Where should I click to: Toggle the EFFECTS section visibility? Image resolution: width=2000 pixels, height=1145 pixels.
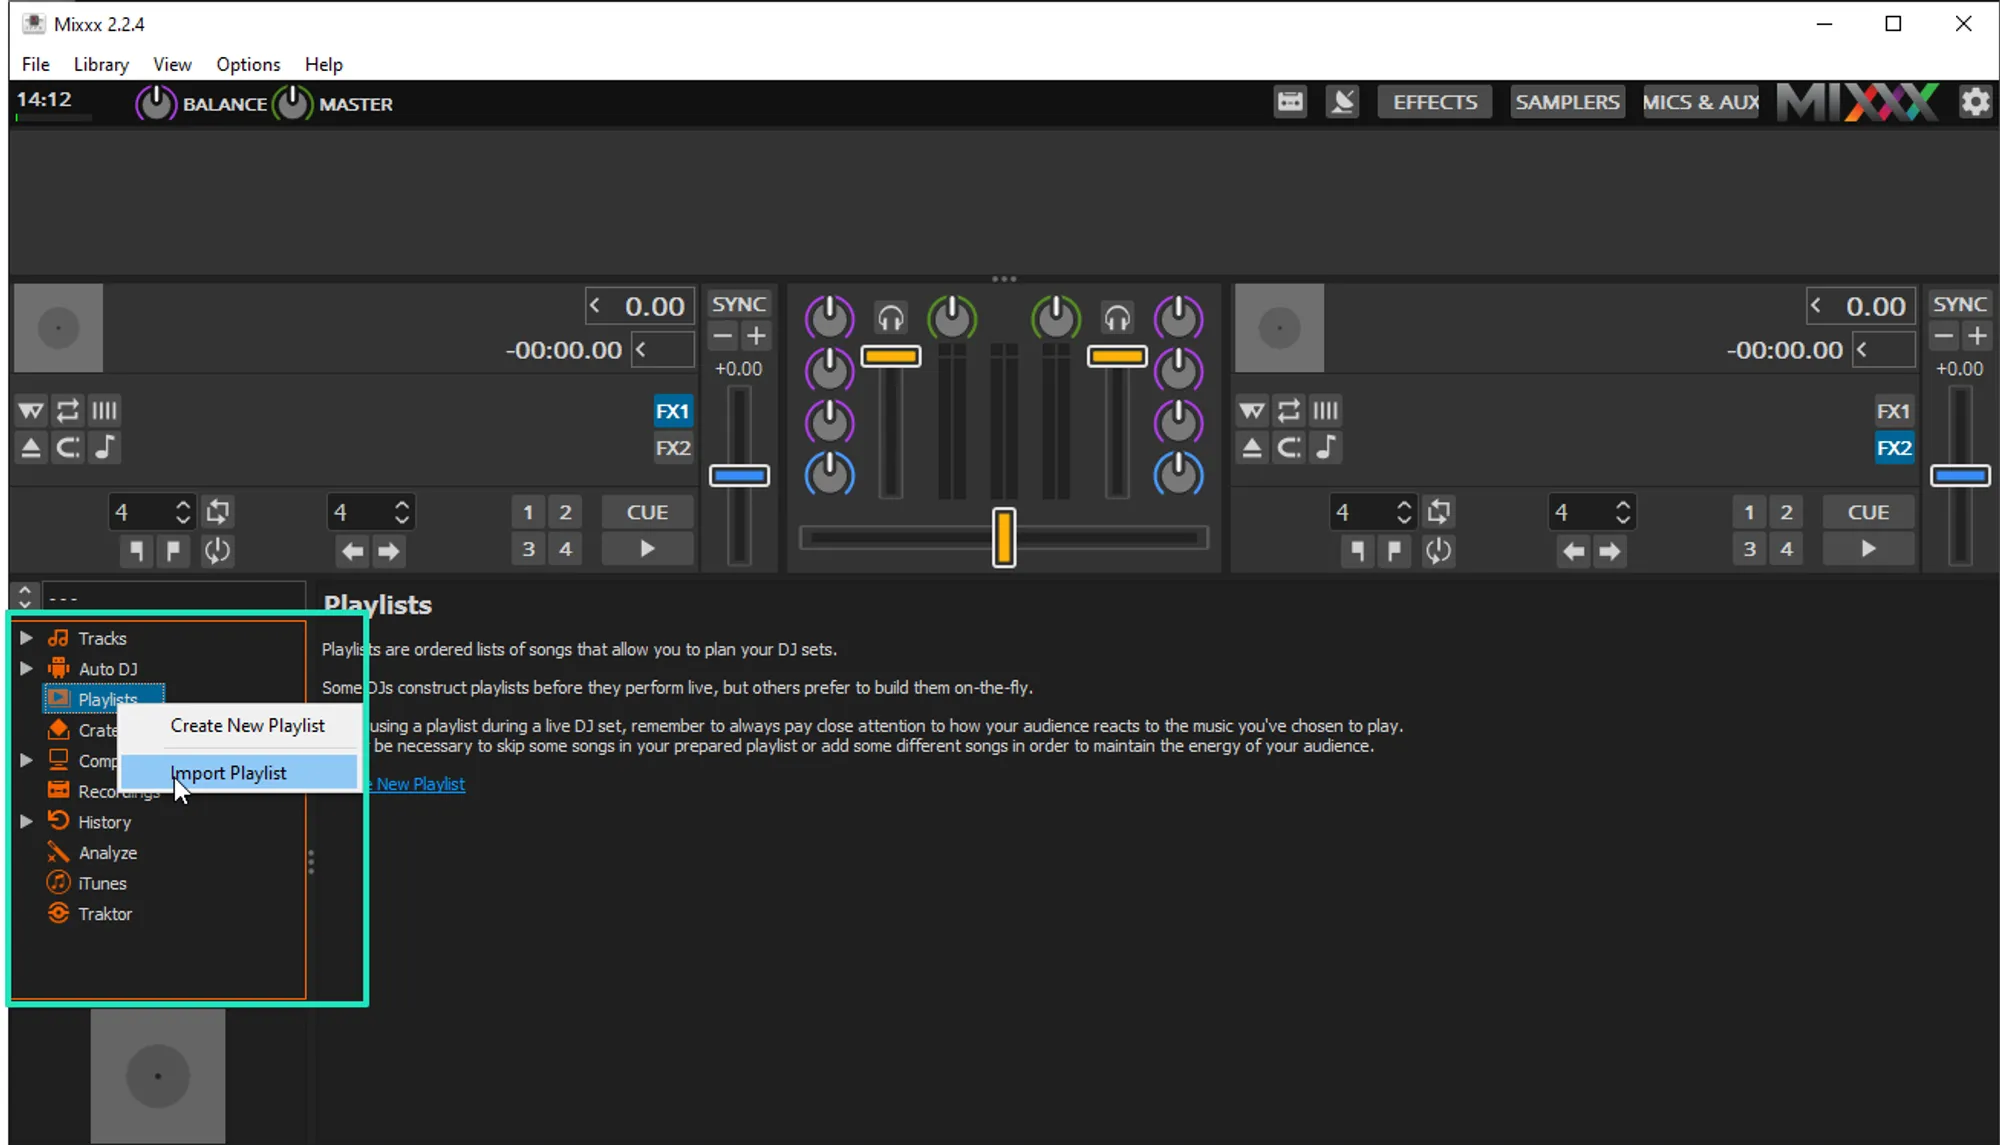(x=1434, y=102)
